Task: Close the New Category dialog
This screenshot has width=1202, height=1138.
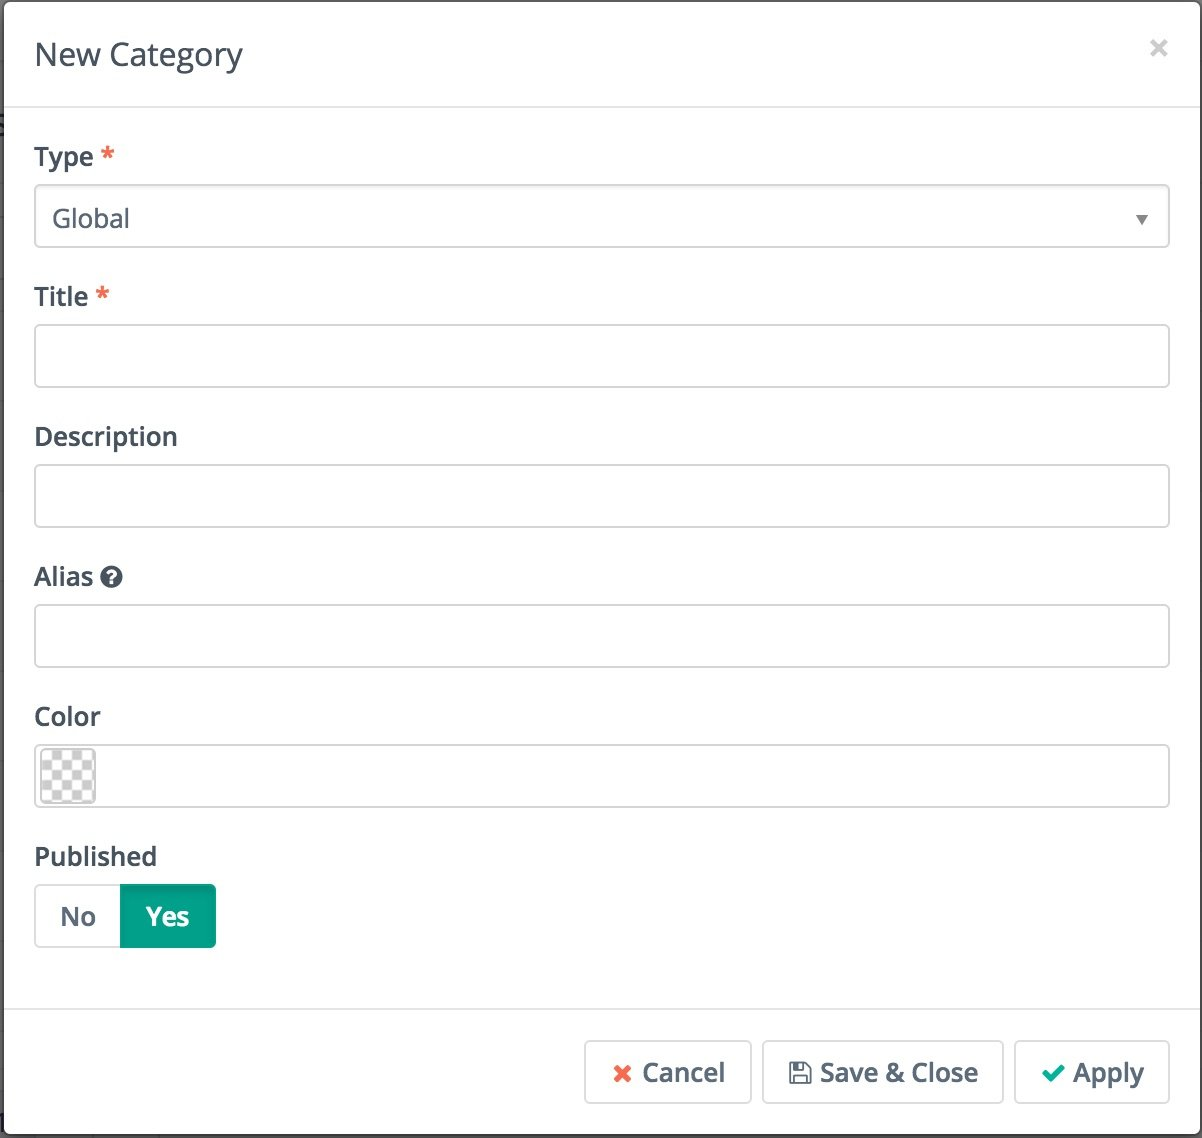Action: pos(1158,48)
